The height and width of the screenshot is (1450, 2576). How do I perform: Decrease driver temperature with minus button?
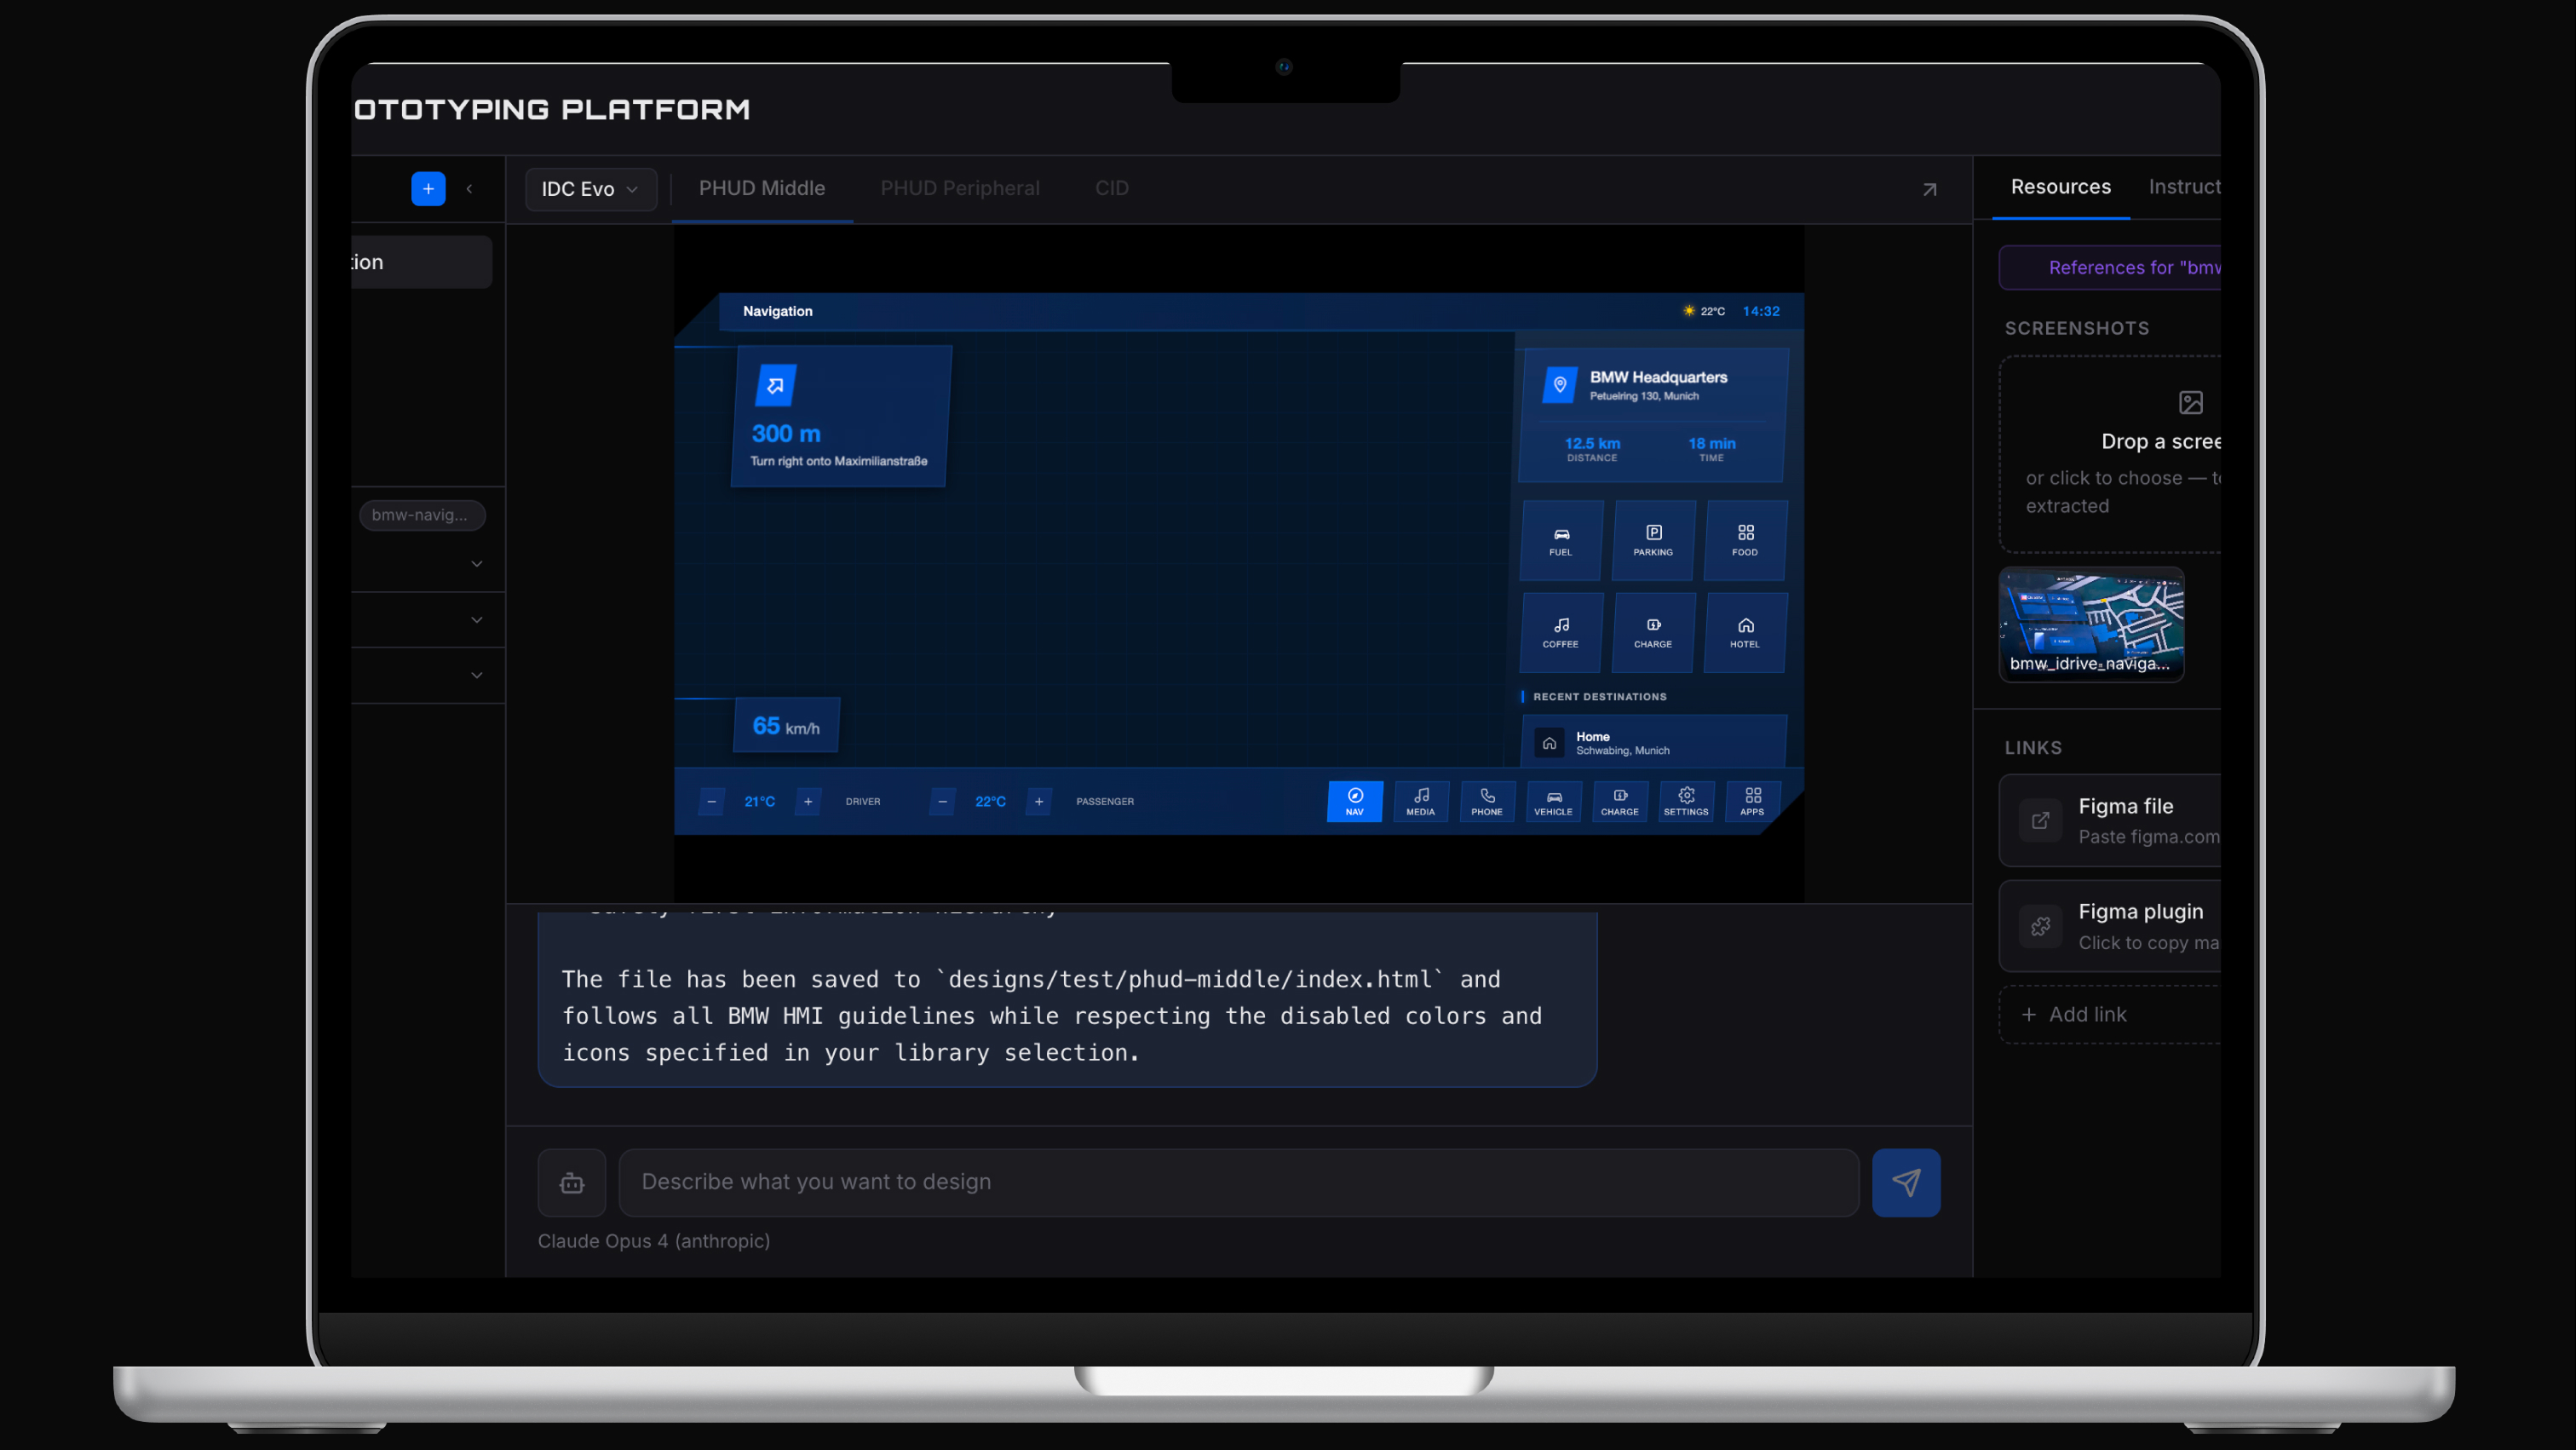[x=711, y=801]
